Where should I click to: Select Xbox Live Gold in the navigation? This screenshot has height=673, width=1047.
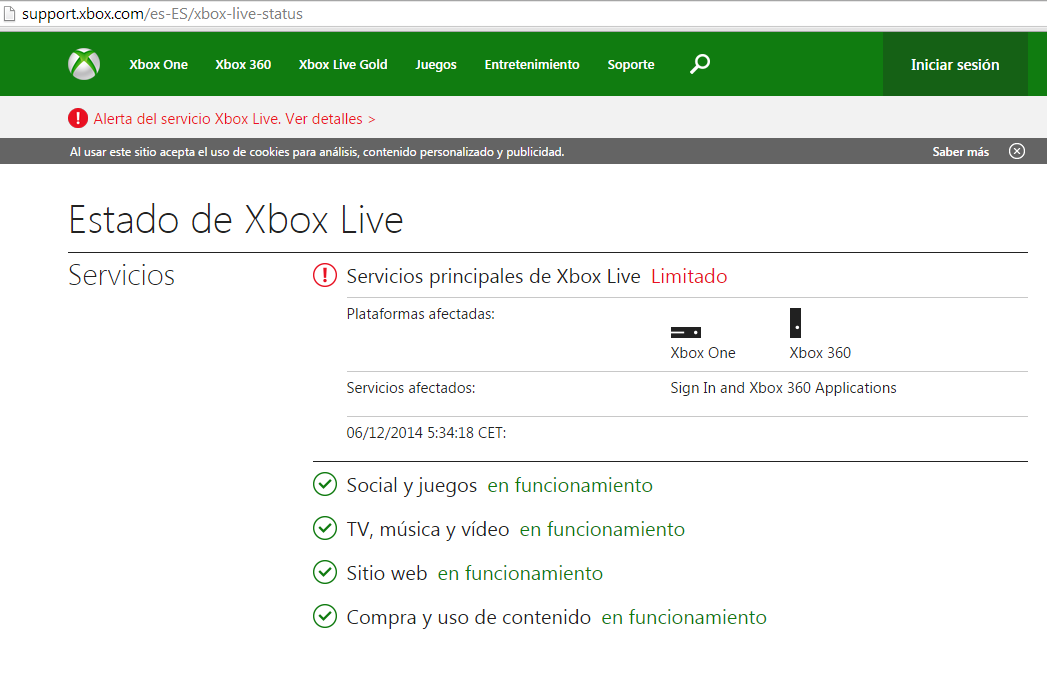pos(343,63)
